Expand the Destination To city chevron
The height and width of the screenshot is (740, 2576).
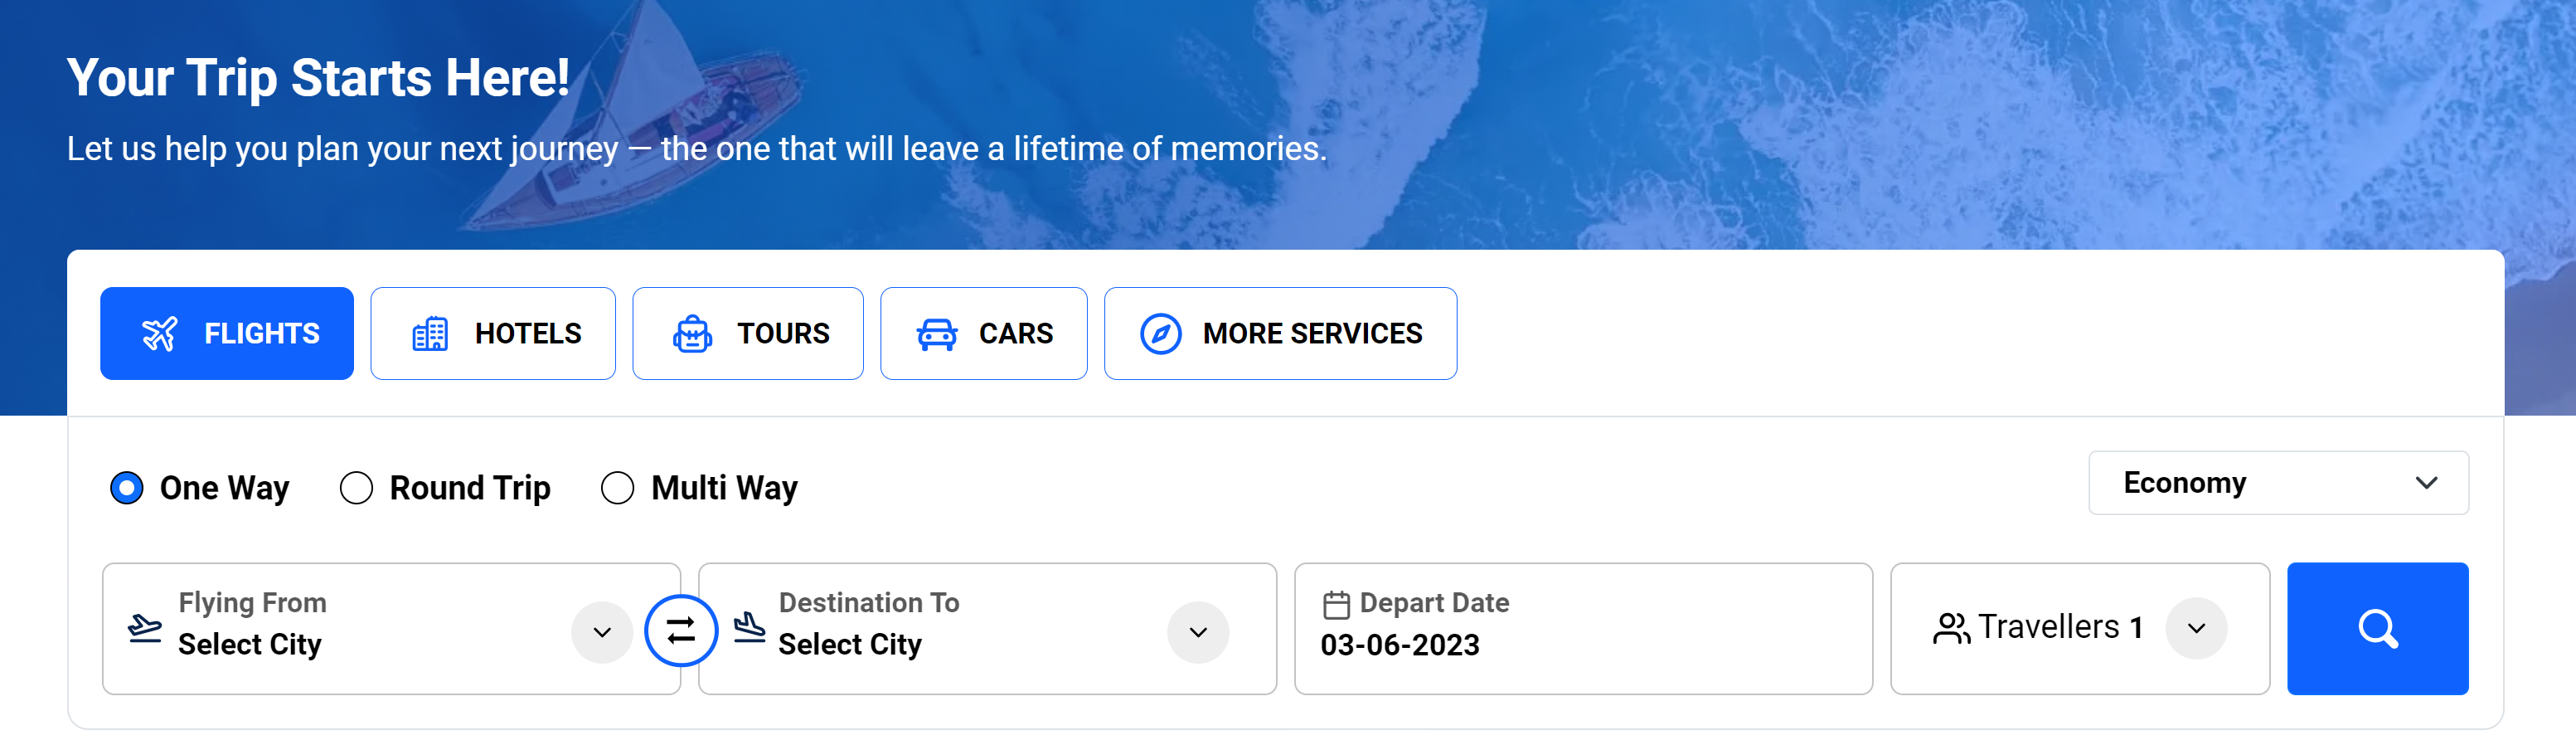(x=1197, y=632)
